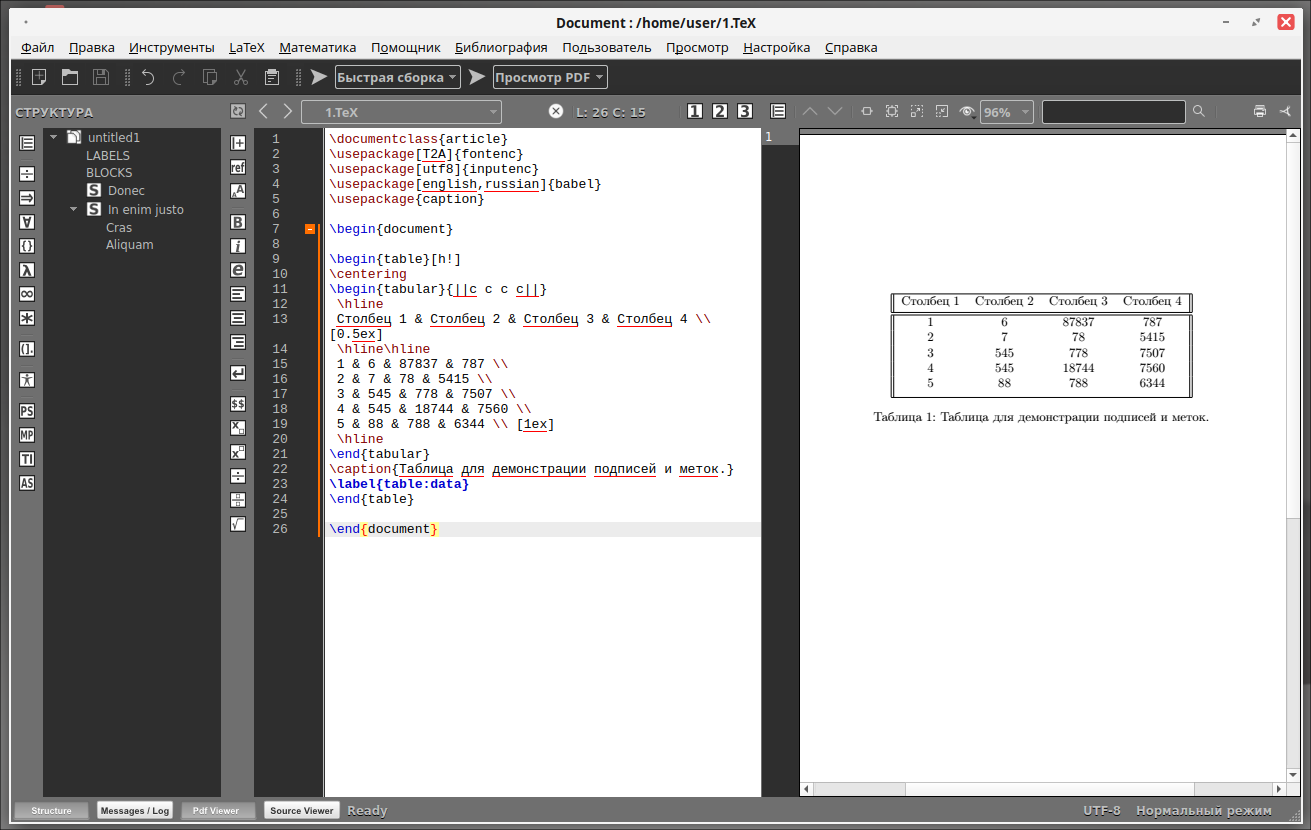Screen dimensions: 1311x830
Task: Click the Open file folder icon
Action: (70, 77)
